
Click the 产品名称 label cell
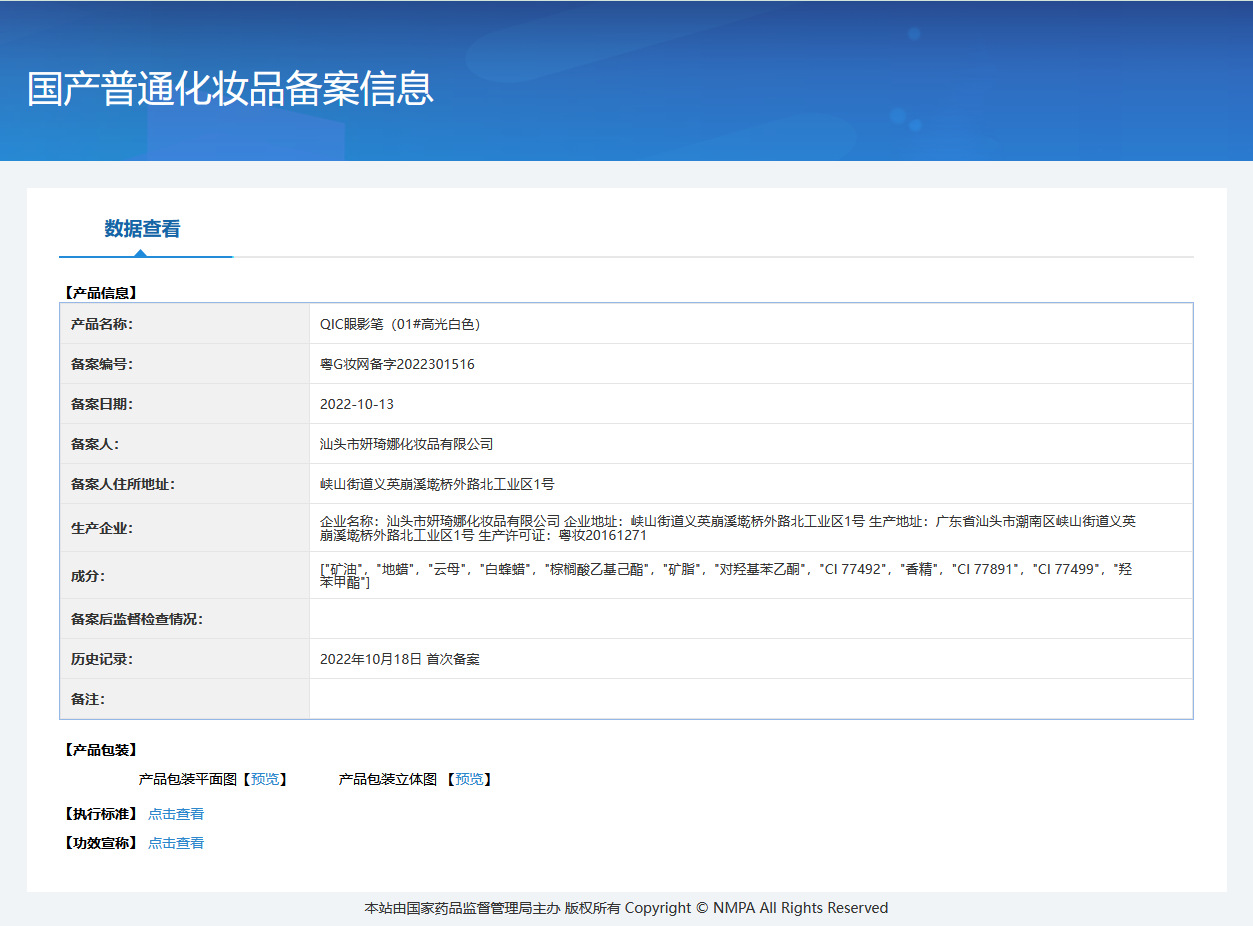coord(185,324)
